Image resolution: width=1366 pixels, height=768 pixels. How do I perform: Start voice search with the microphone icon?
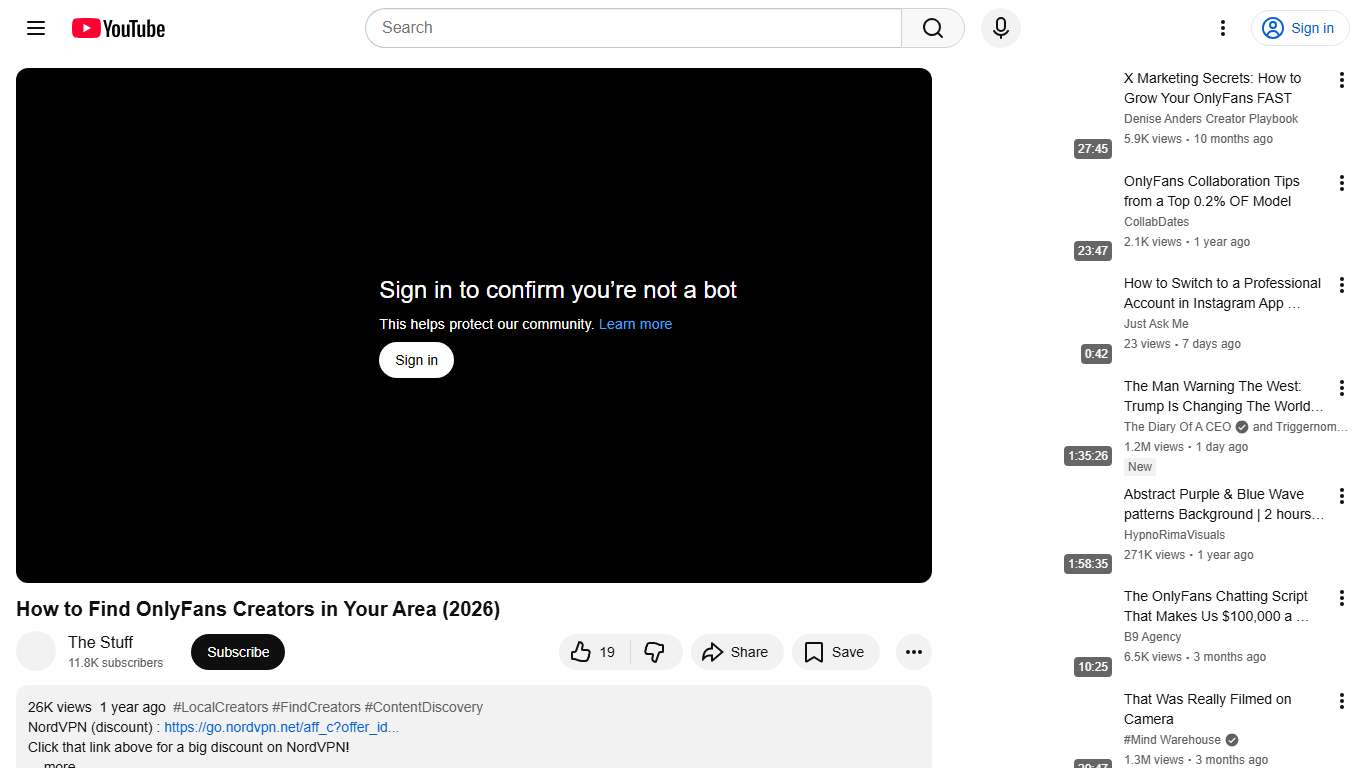[x=1000, y=28]
